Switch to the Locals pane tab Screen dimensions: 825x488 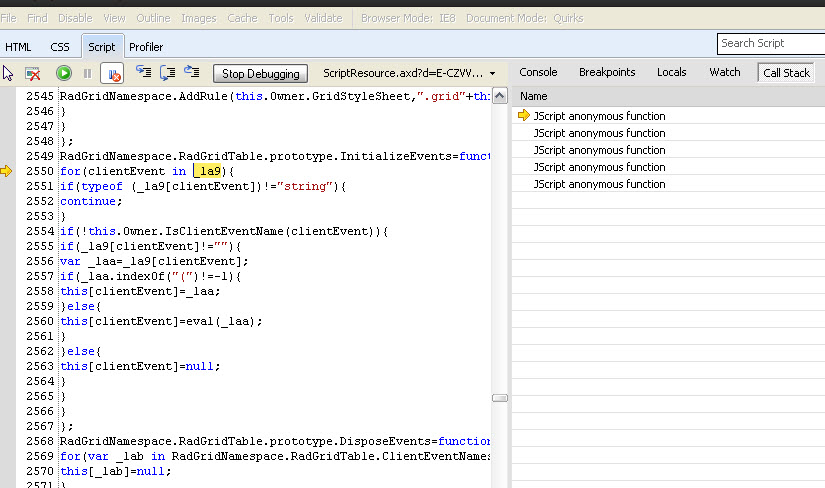point(672,72)
